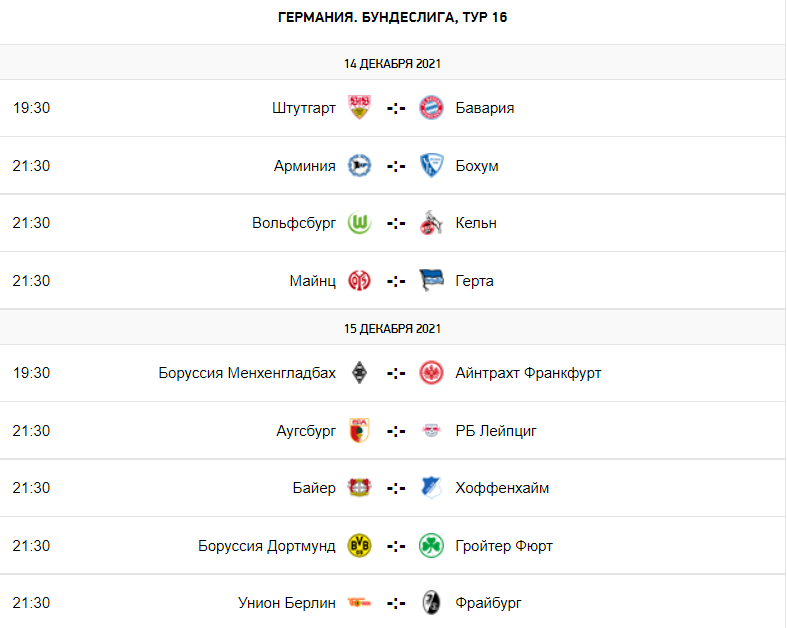787x628 pixels.
Task: Click the Hertha blue flag logo
Action: click(x=431, y=281)
